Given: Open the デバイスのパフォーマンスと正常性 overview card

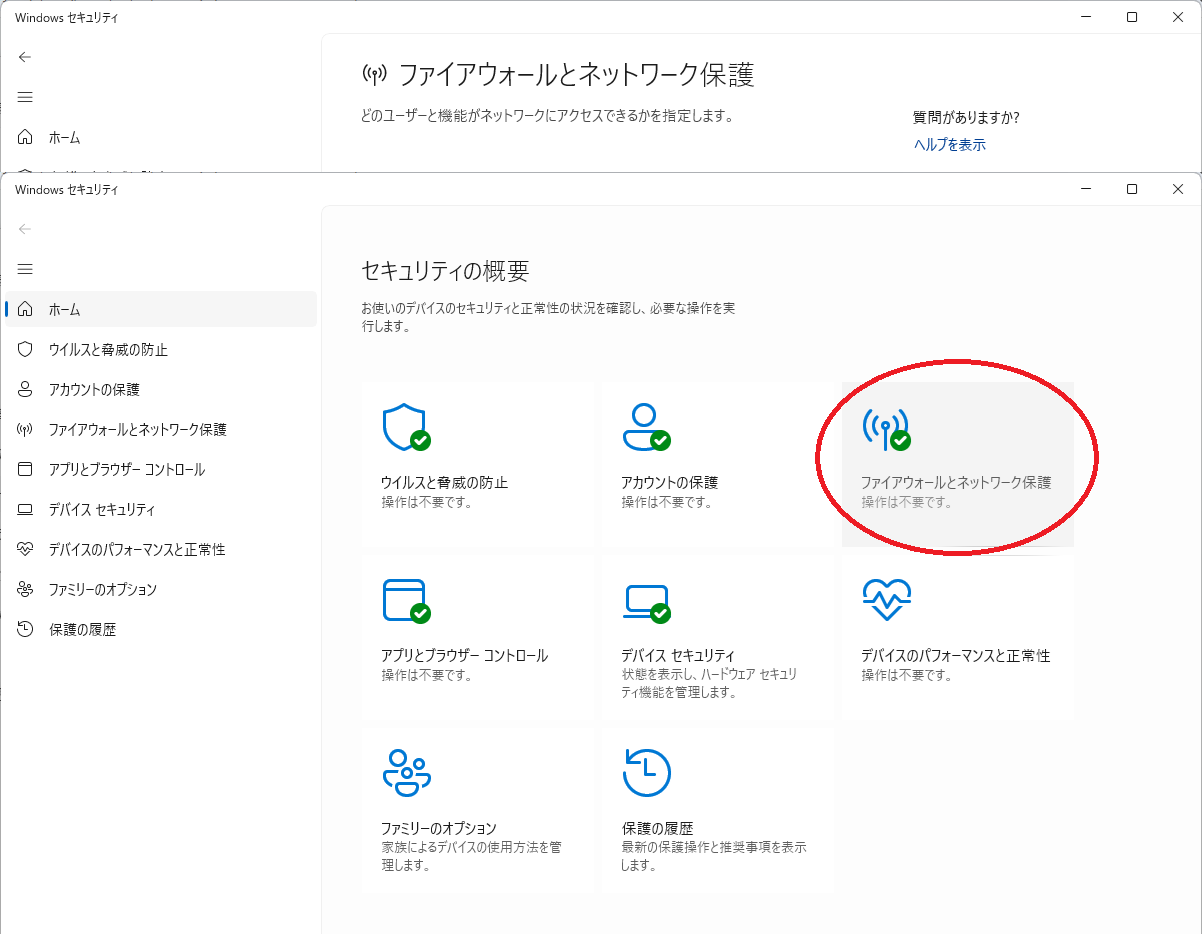Looking at the screenshot, I should tap(957, 639).
